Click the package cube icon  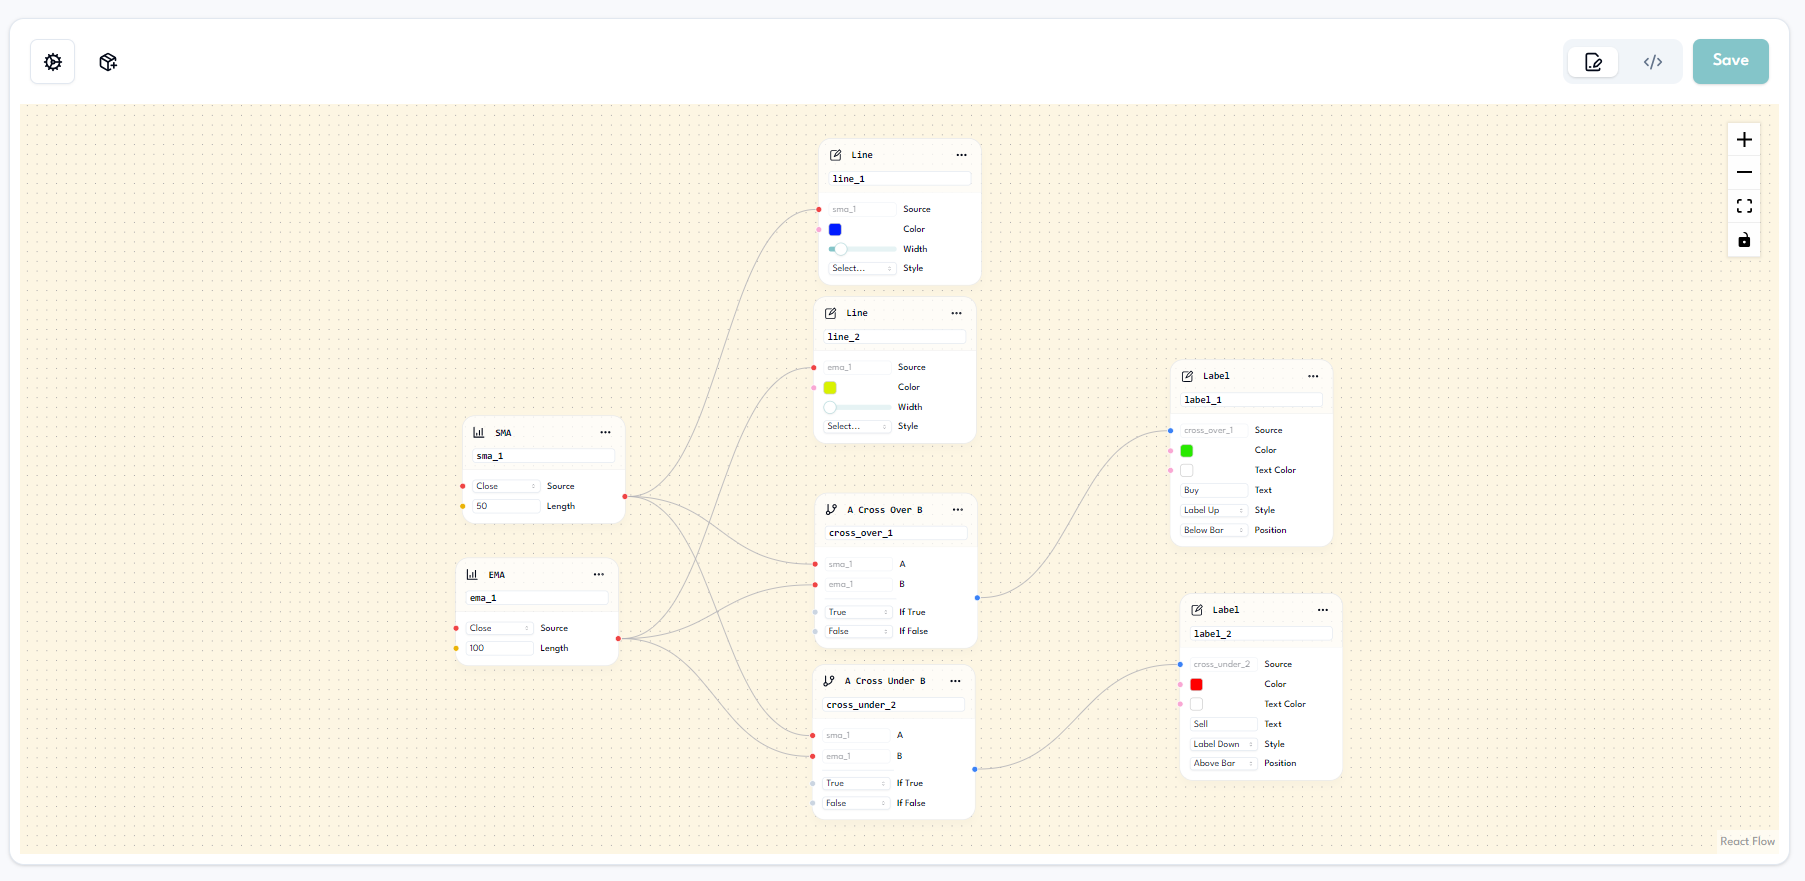108,62
